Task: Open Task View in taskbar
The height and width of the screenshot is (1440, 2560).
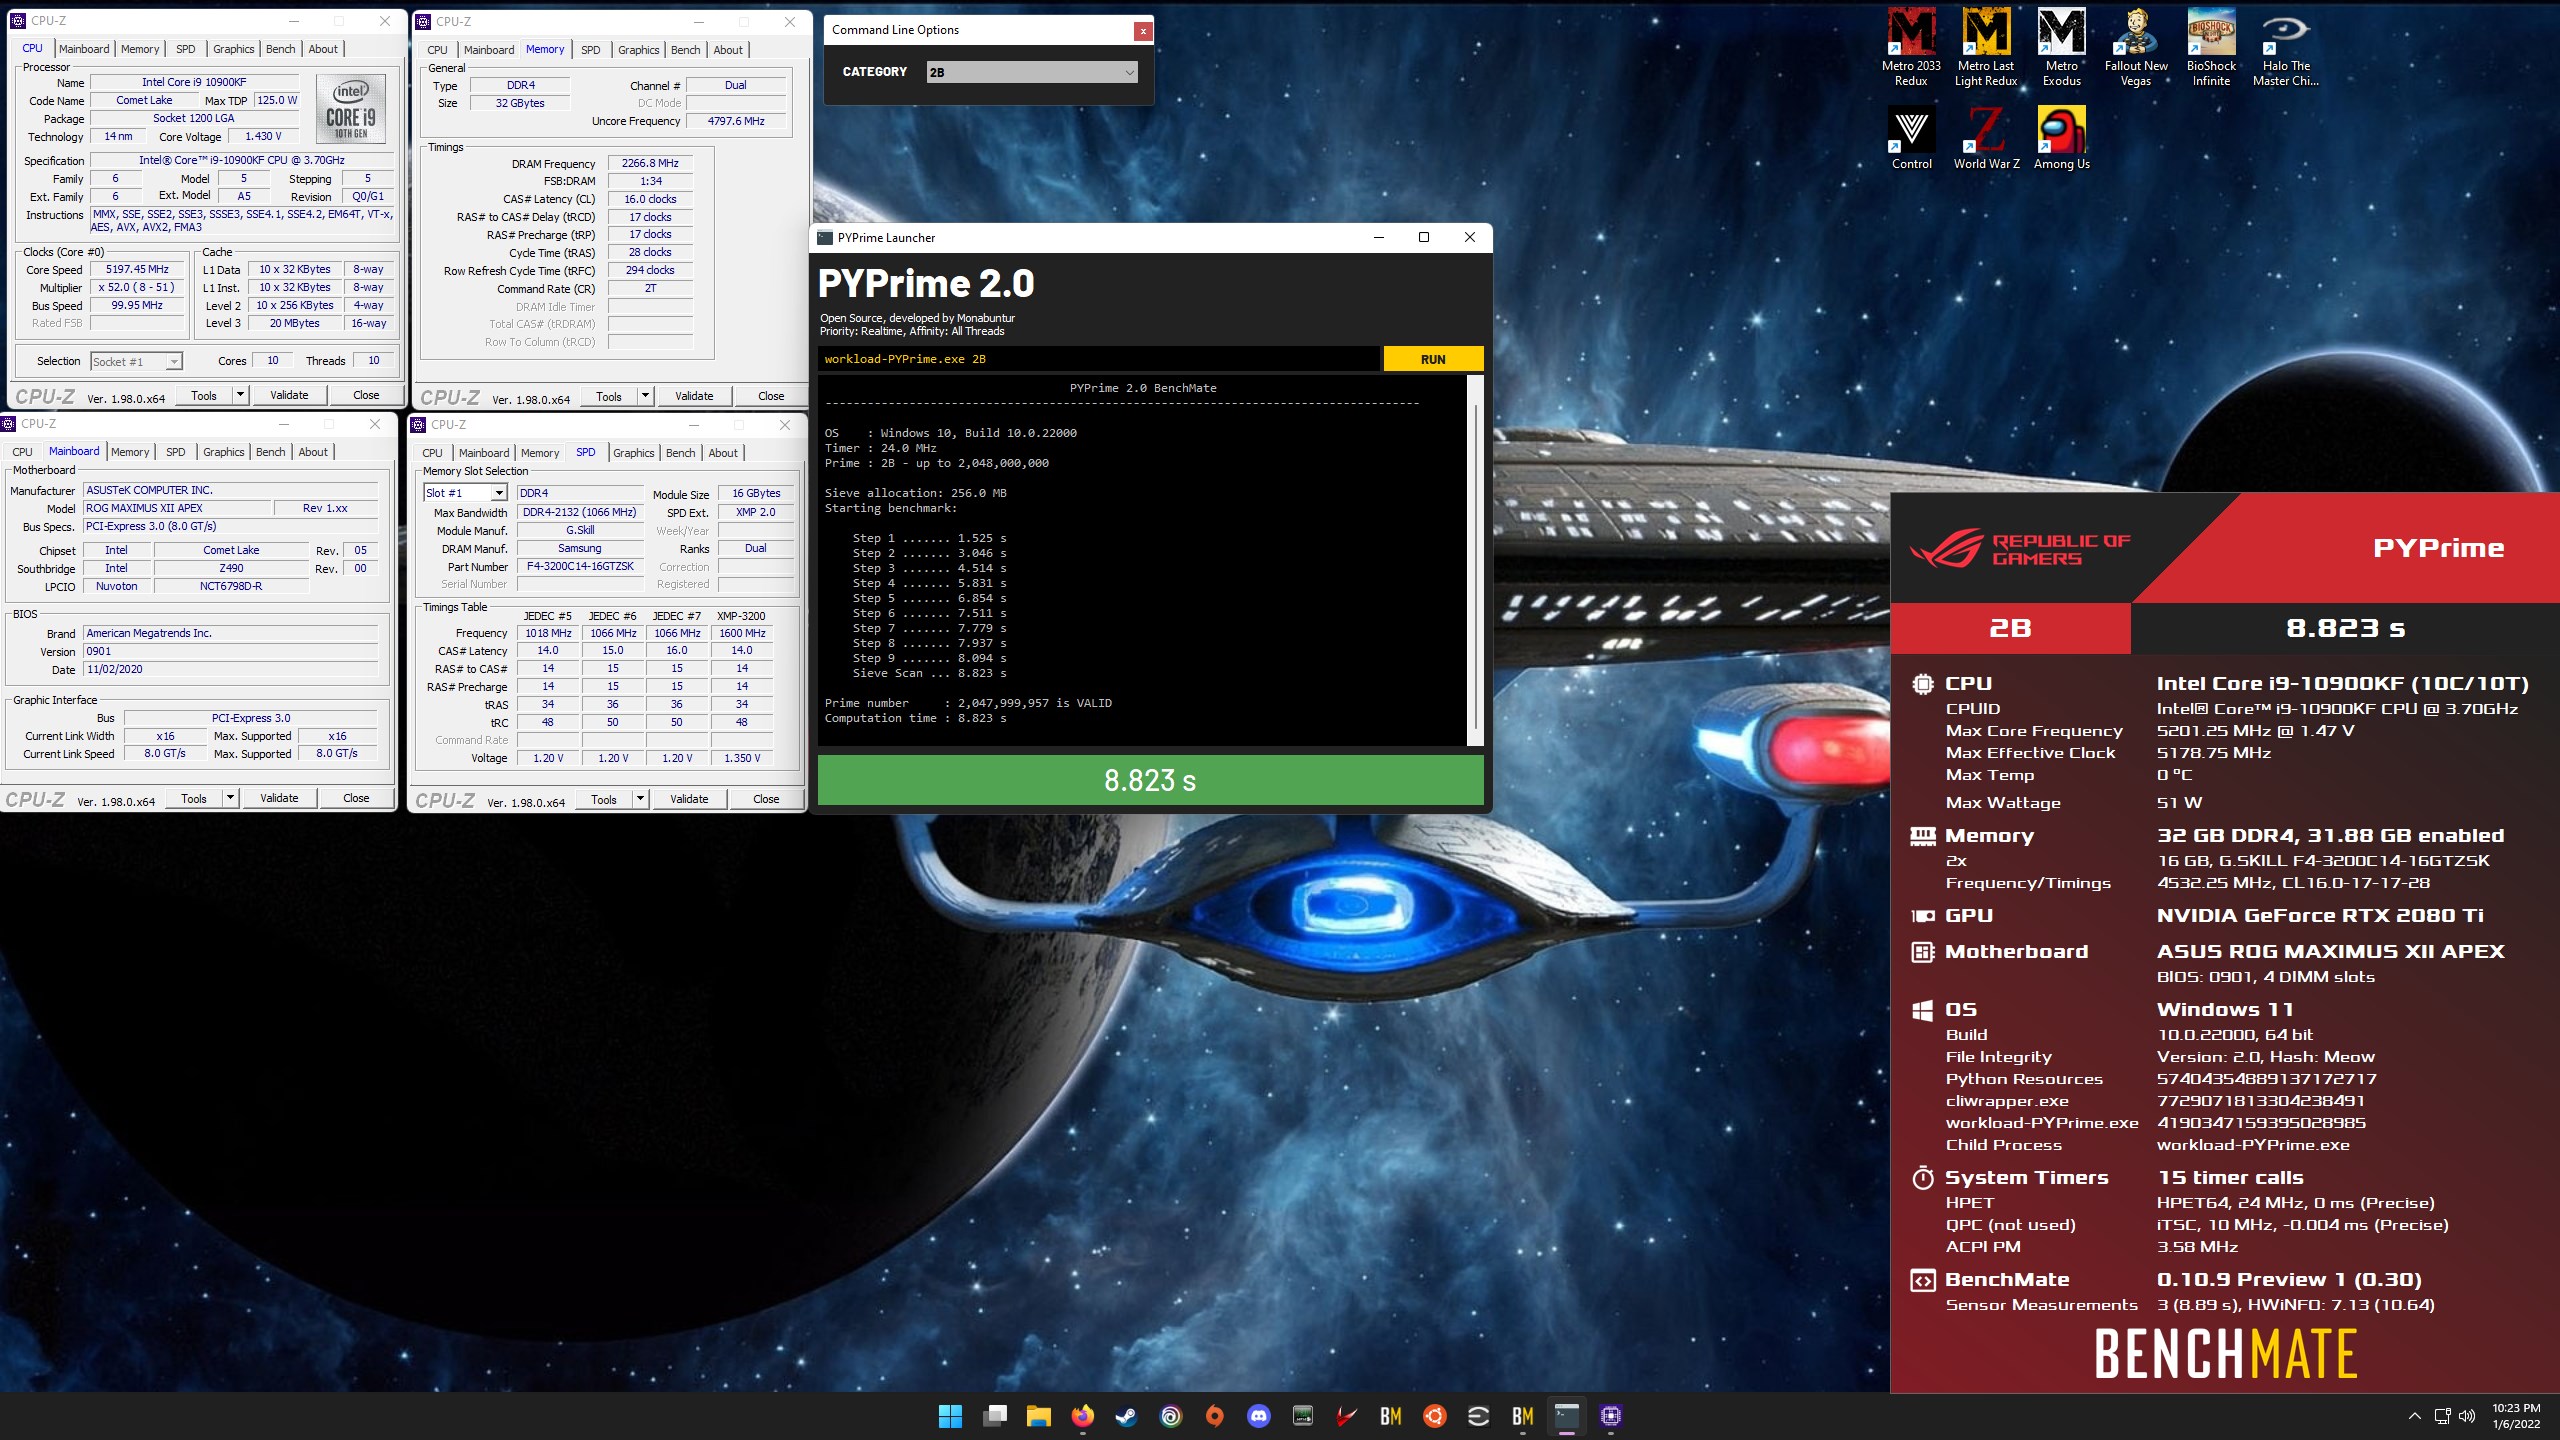Action: [x=994, y=1416]
